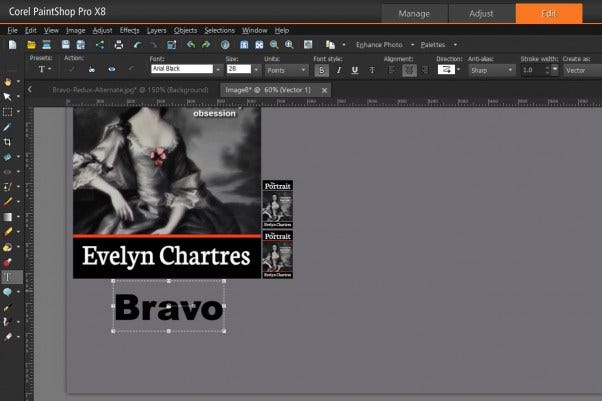Click the small Portrait cover thumbnail
The height and width of the screenshot is (401, 602).
277,205
